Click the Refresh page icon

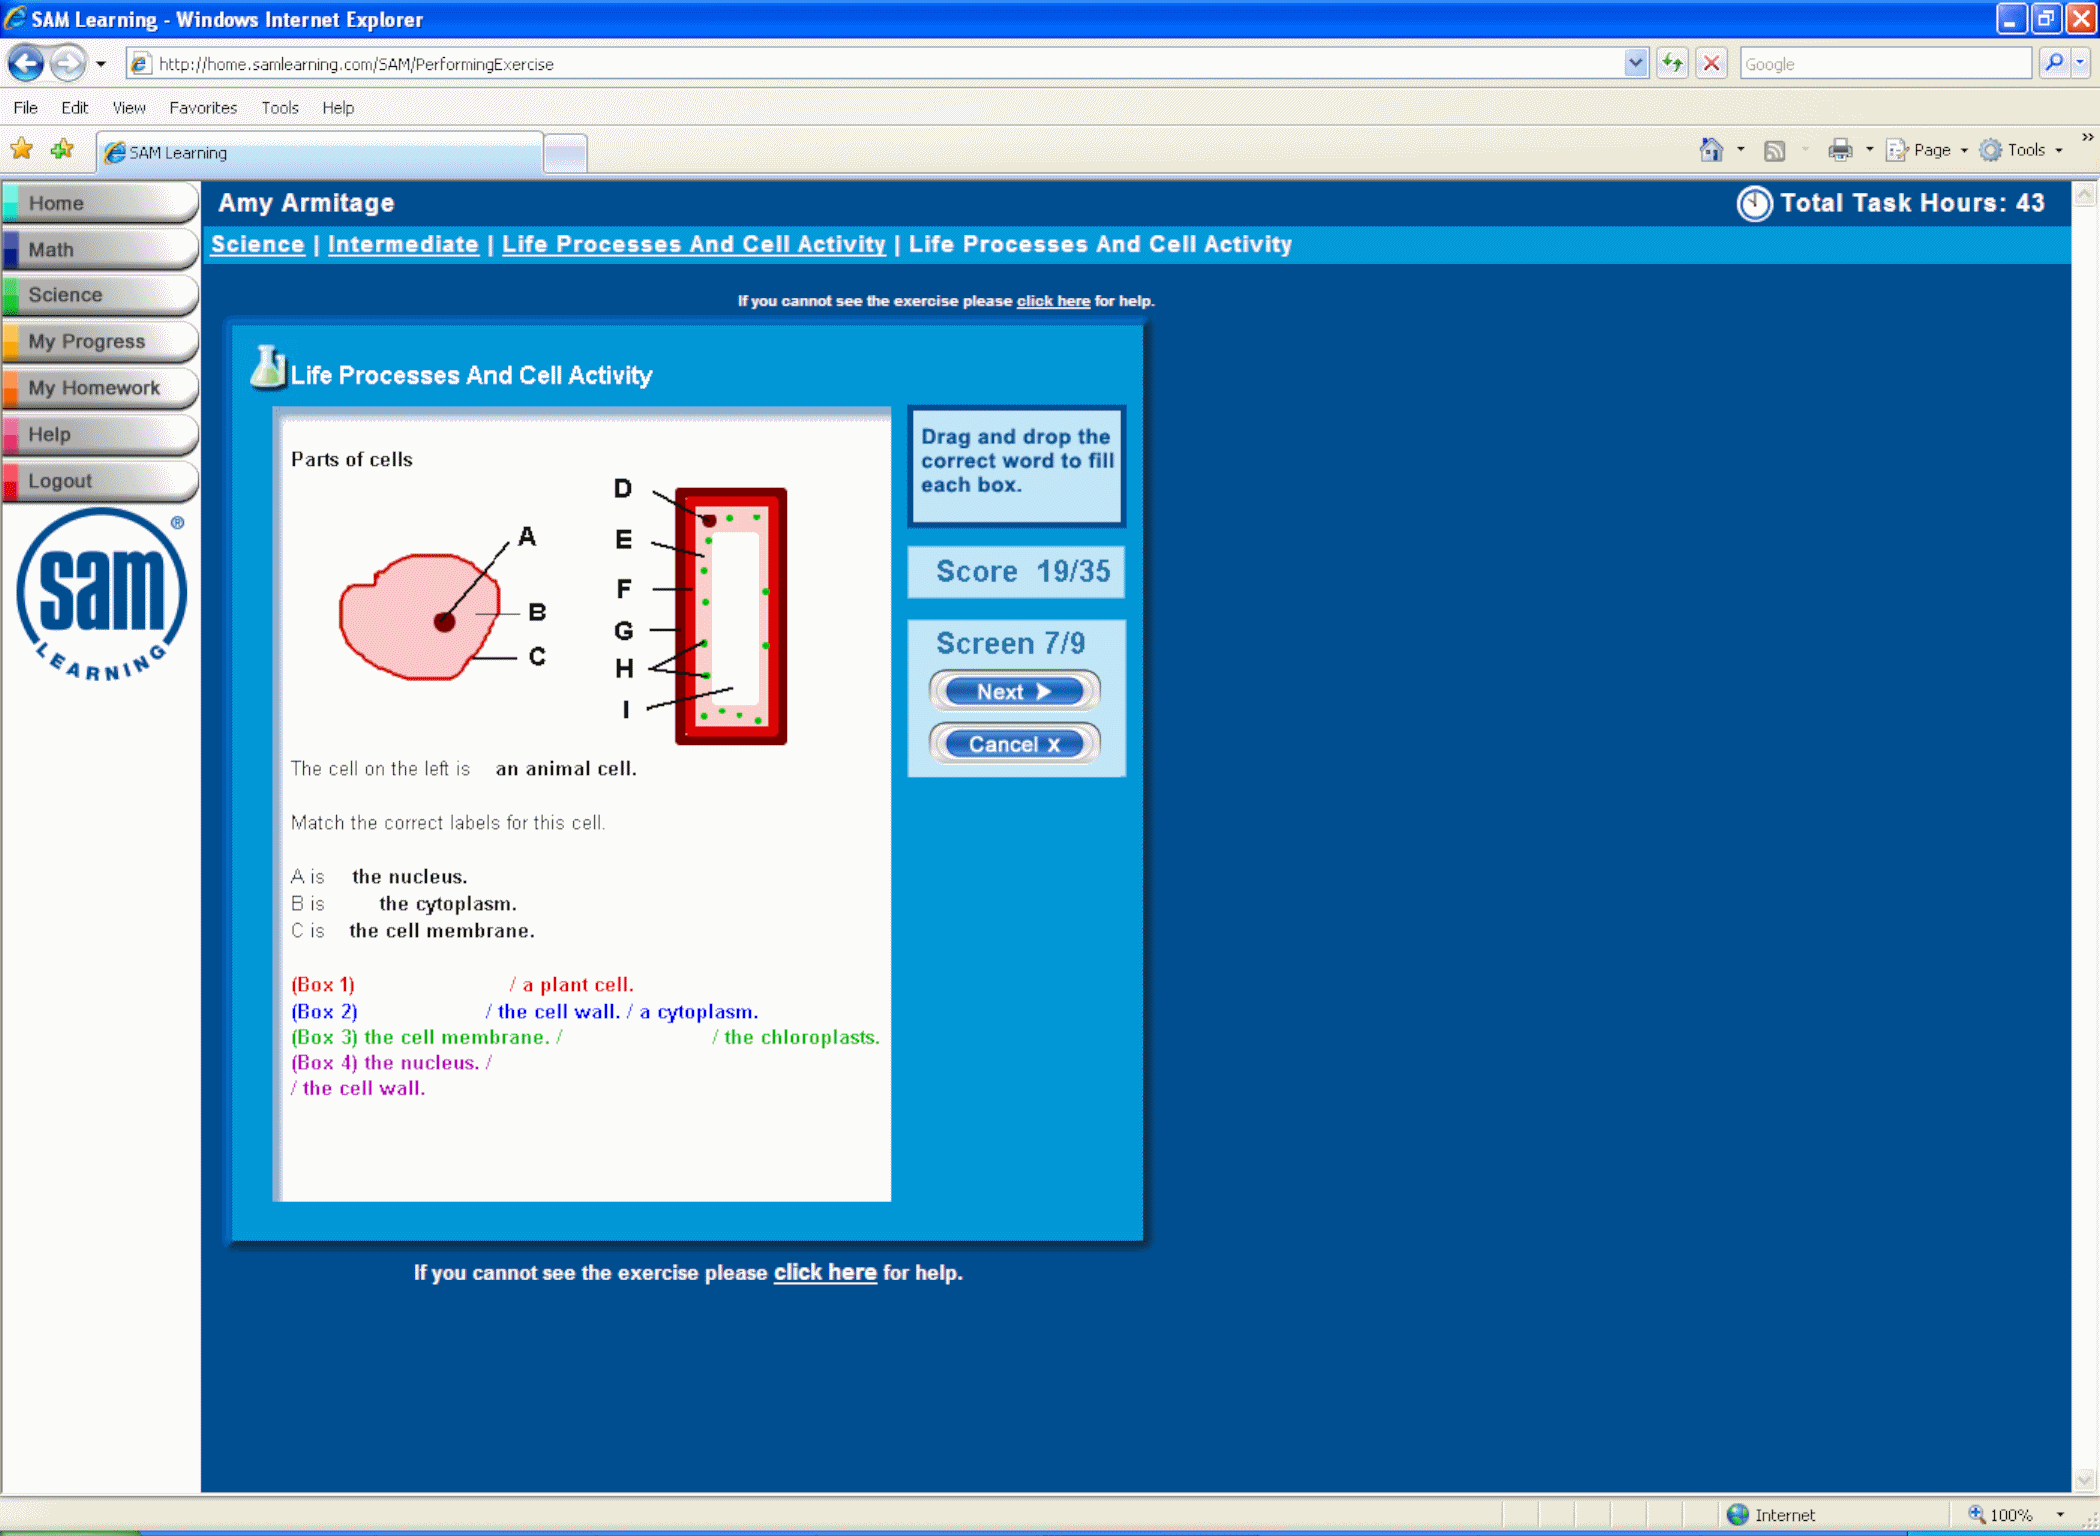coord(1672,64)
